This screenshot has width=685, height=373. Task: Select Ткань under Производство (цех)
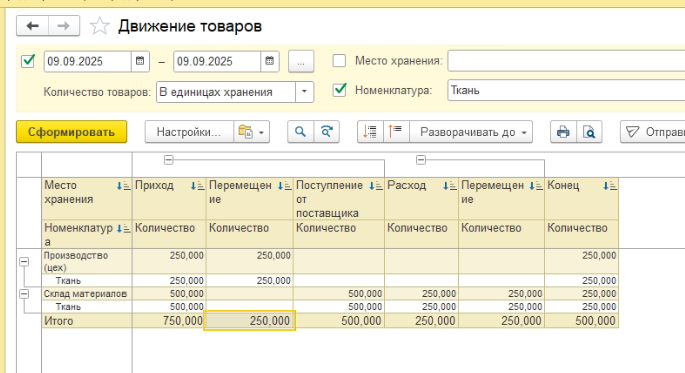pyautogui.click(x=68, y=280)
